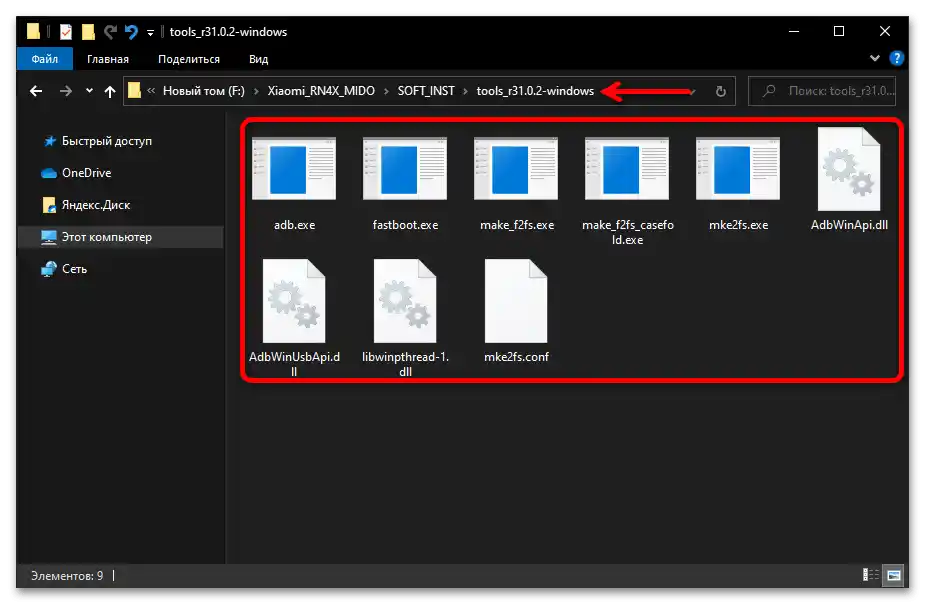Image resolution: width=925 pixels, height=604 pixels.
Task: Open Customize Quick Access Toolbar dropdown
Action: tap(150, 32)
